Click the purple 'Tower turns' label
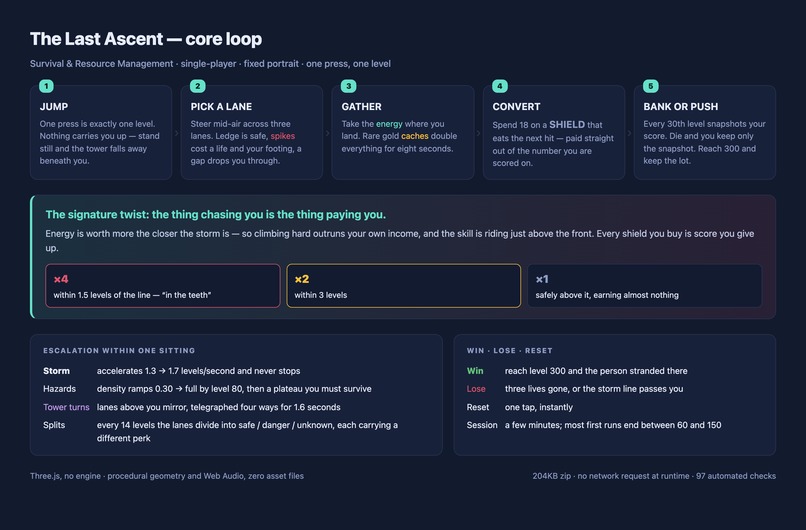The height and width of the screenshot is (530, 806). point(66,407)
